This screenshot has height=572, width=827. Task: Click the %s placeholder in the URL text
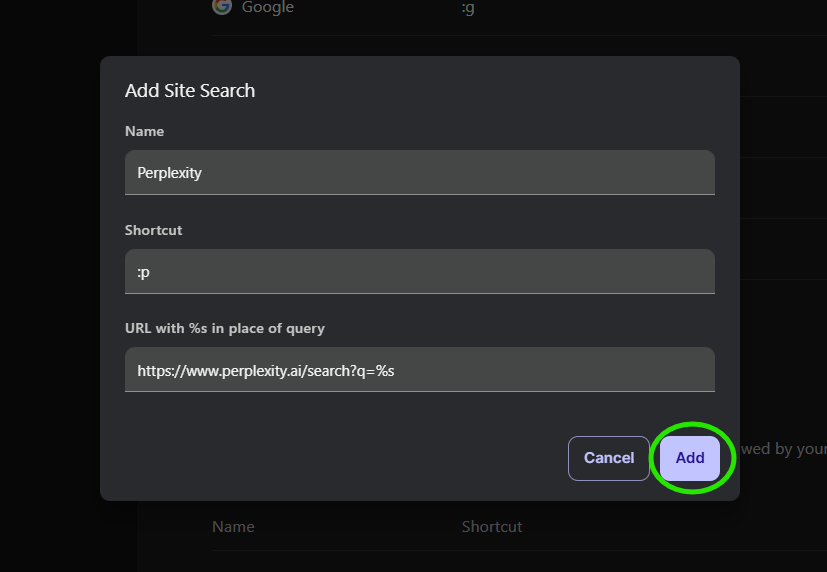pos(385,371)
